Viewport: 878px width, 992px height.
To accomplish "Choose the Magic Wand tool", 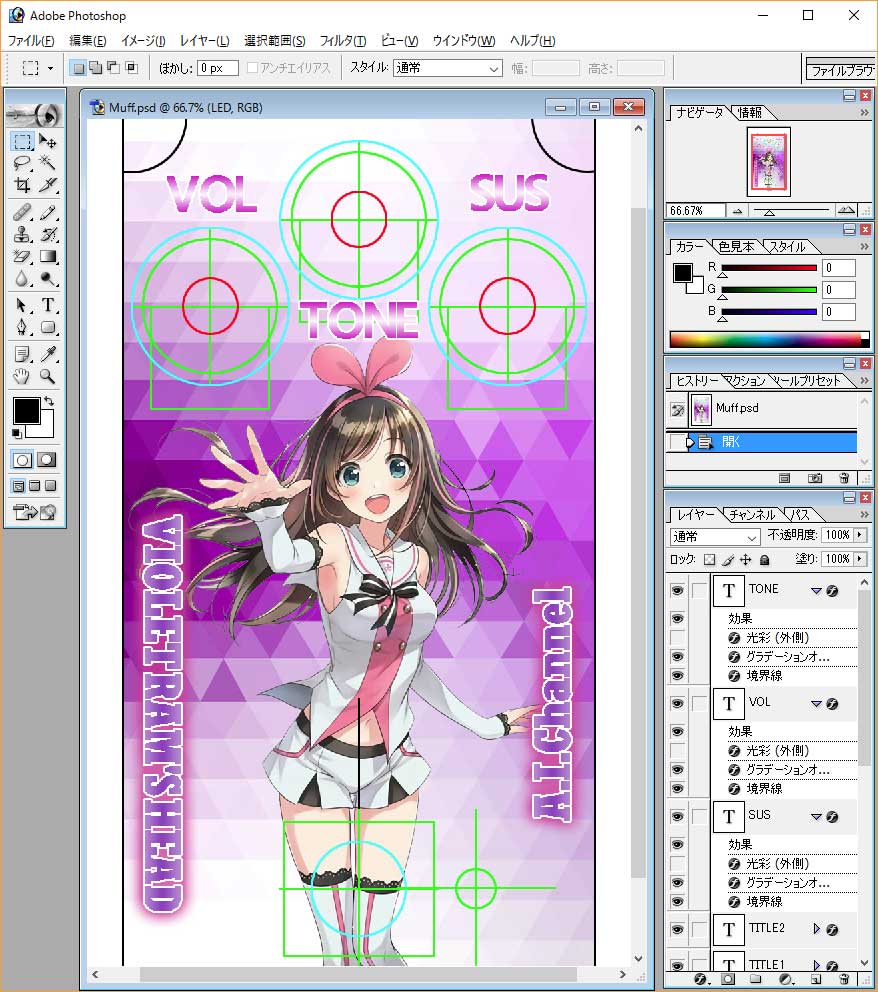I will (47, 163).
